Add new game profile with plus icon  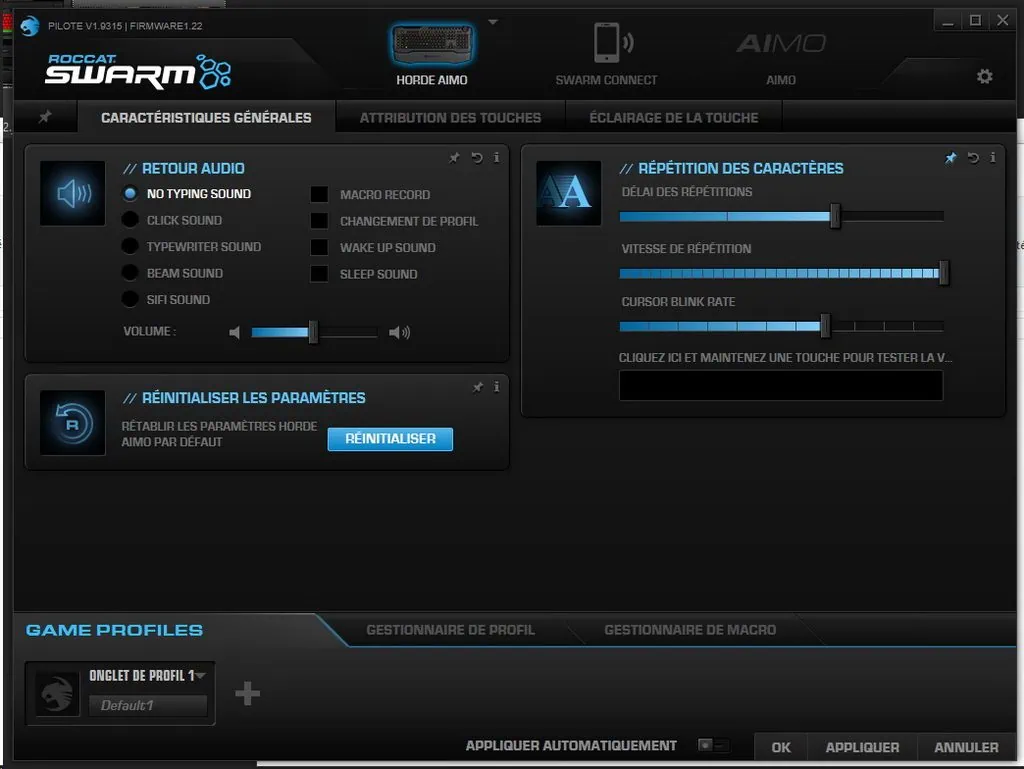point(247,694)
